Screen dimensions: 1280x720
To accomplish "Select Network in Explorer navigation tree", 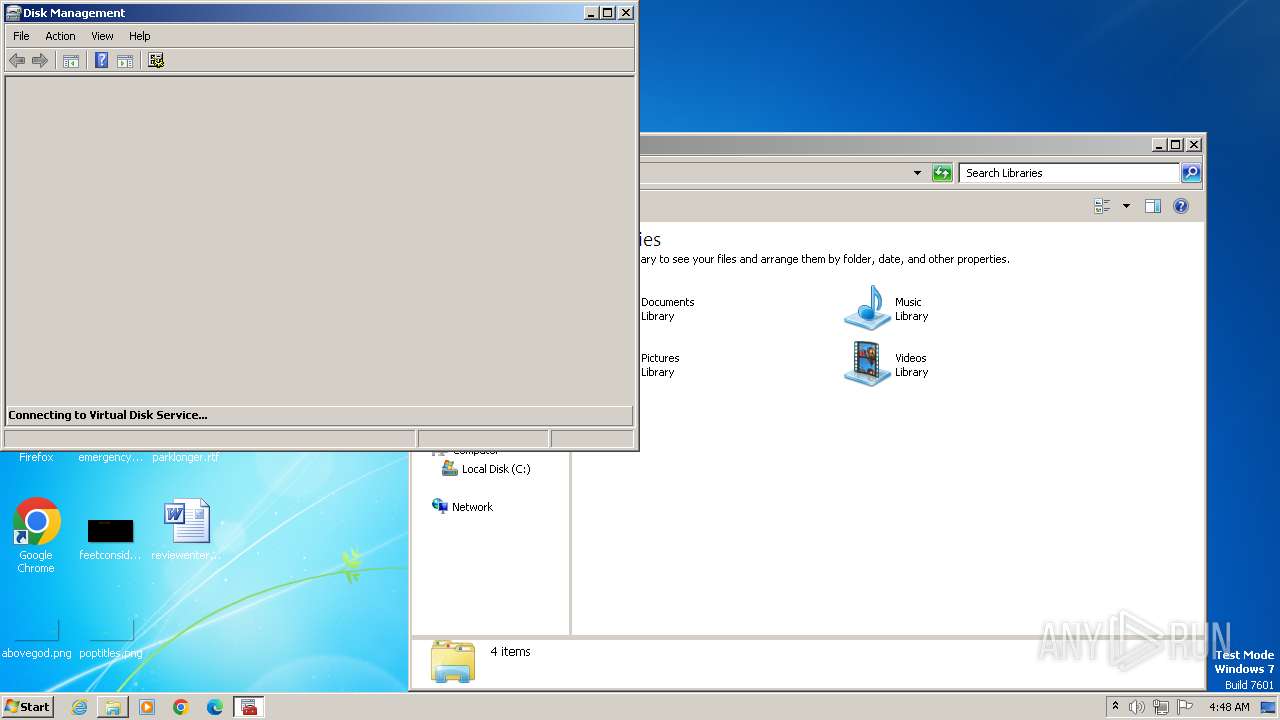I will (x=462, y=507).
